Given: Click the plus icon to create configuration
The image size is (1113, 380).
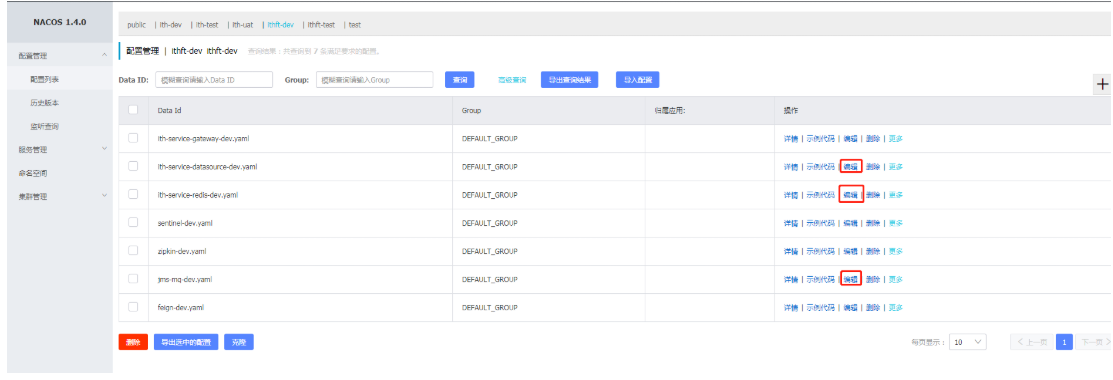Looking at the screenshot, I should (1102, 84).
